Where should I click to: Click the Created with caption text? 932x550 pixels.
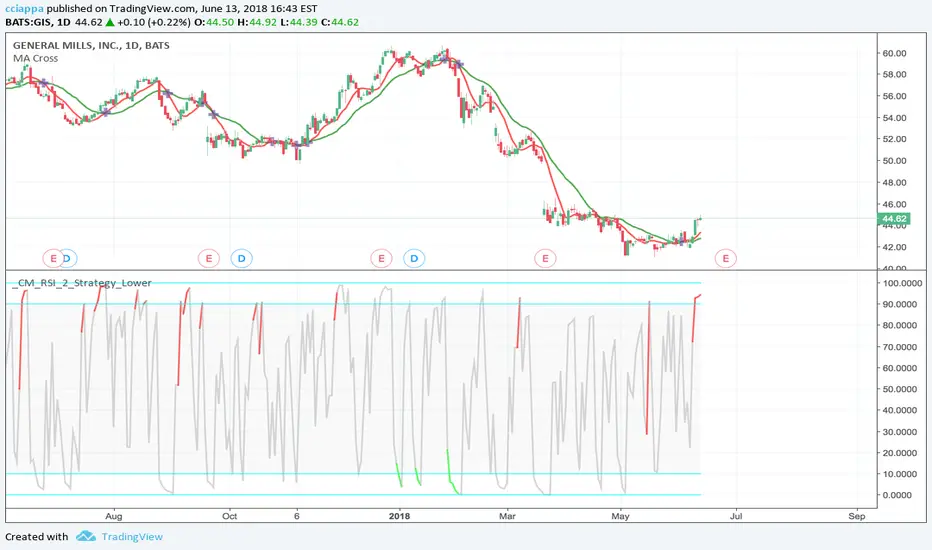37,537
